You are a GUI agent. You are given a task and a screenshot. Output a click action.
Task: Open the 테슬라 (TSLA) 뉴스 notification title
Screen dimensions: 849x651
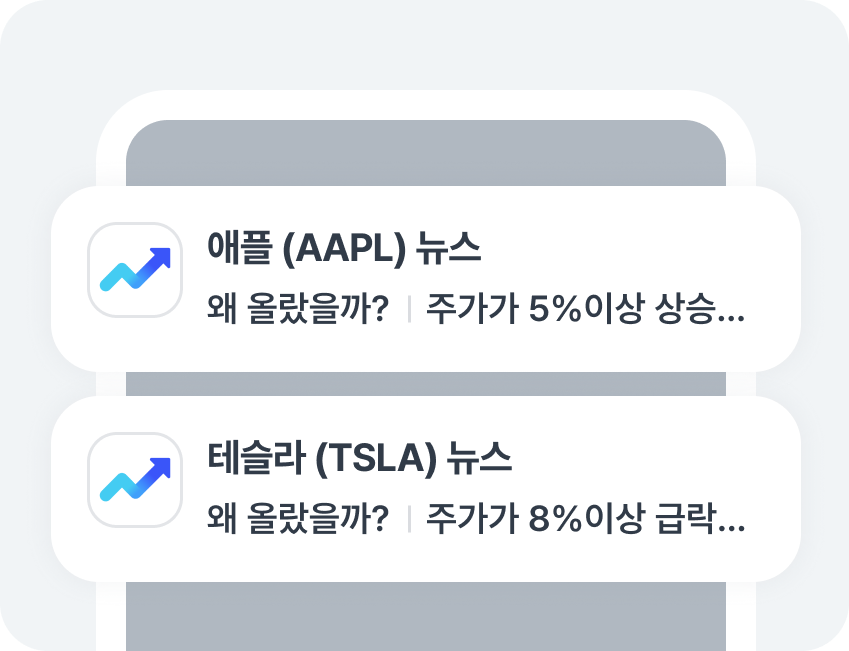click(358, 459)
